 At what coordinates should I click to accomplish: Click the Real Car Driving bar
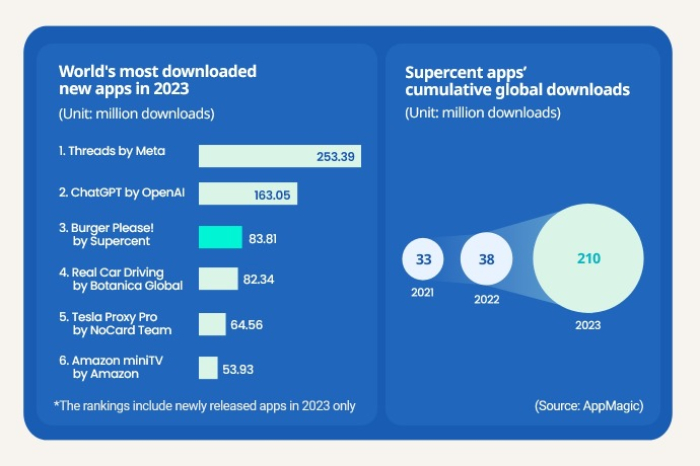pyautogui.click(x=218, y=279)
